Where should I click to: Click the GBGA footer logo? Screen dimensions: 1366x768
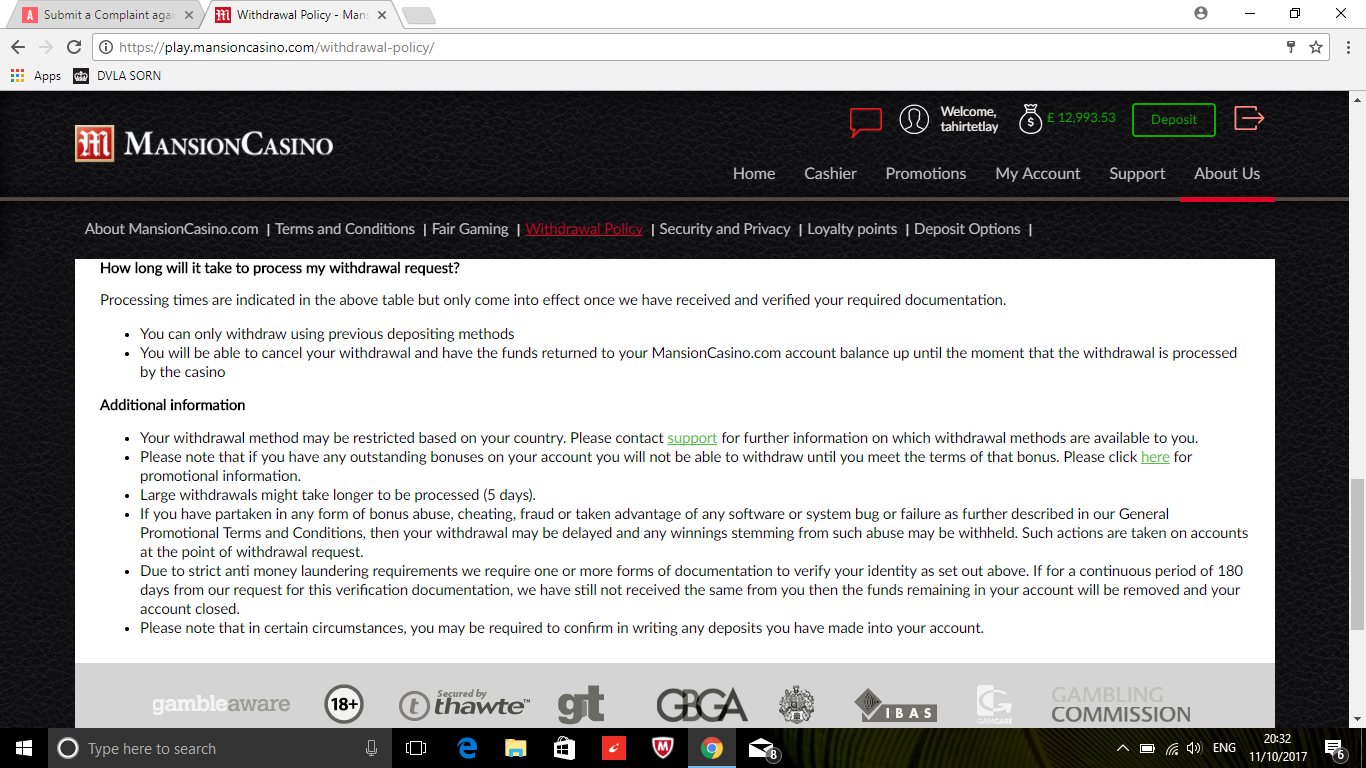pyautogui.click(x=701, y=705)
